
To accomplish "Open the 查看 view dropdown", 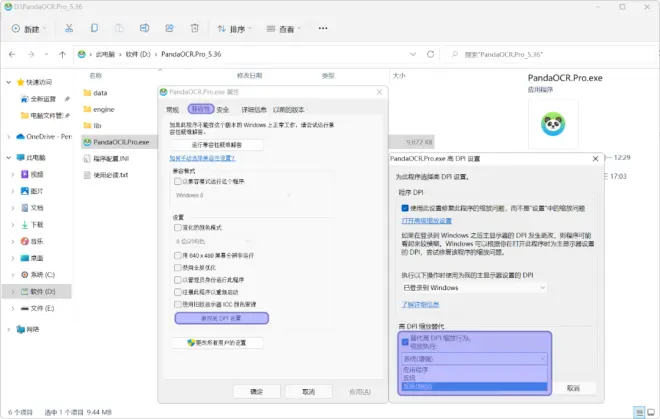I will pos(284,29).
